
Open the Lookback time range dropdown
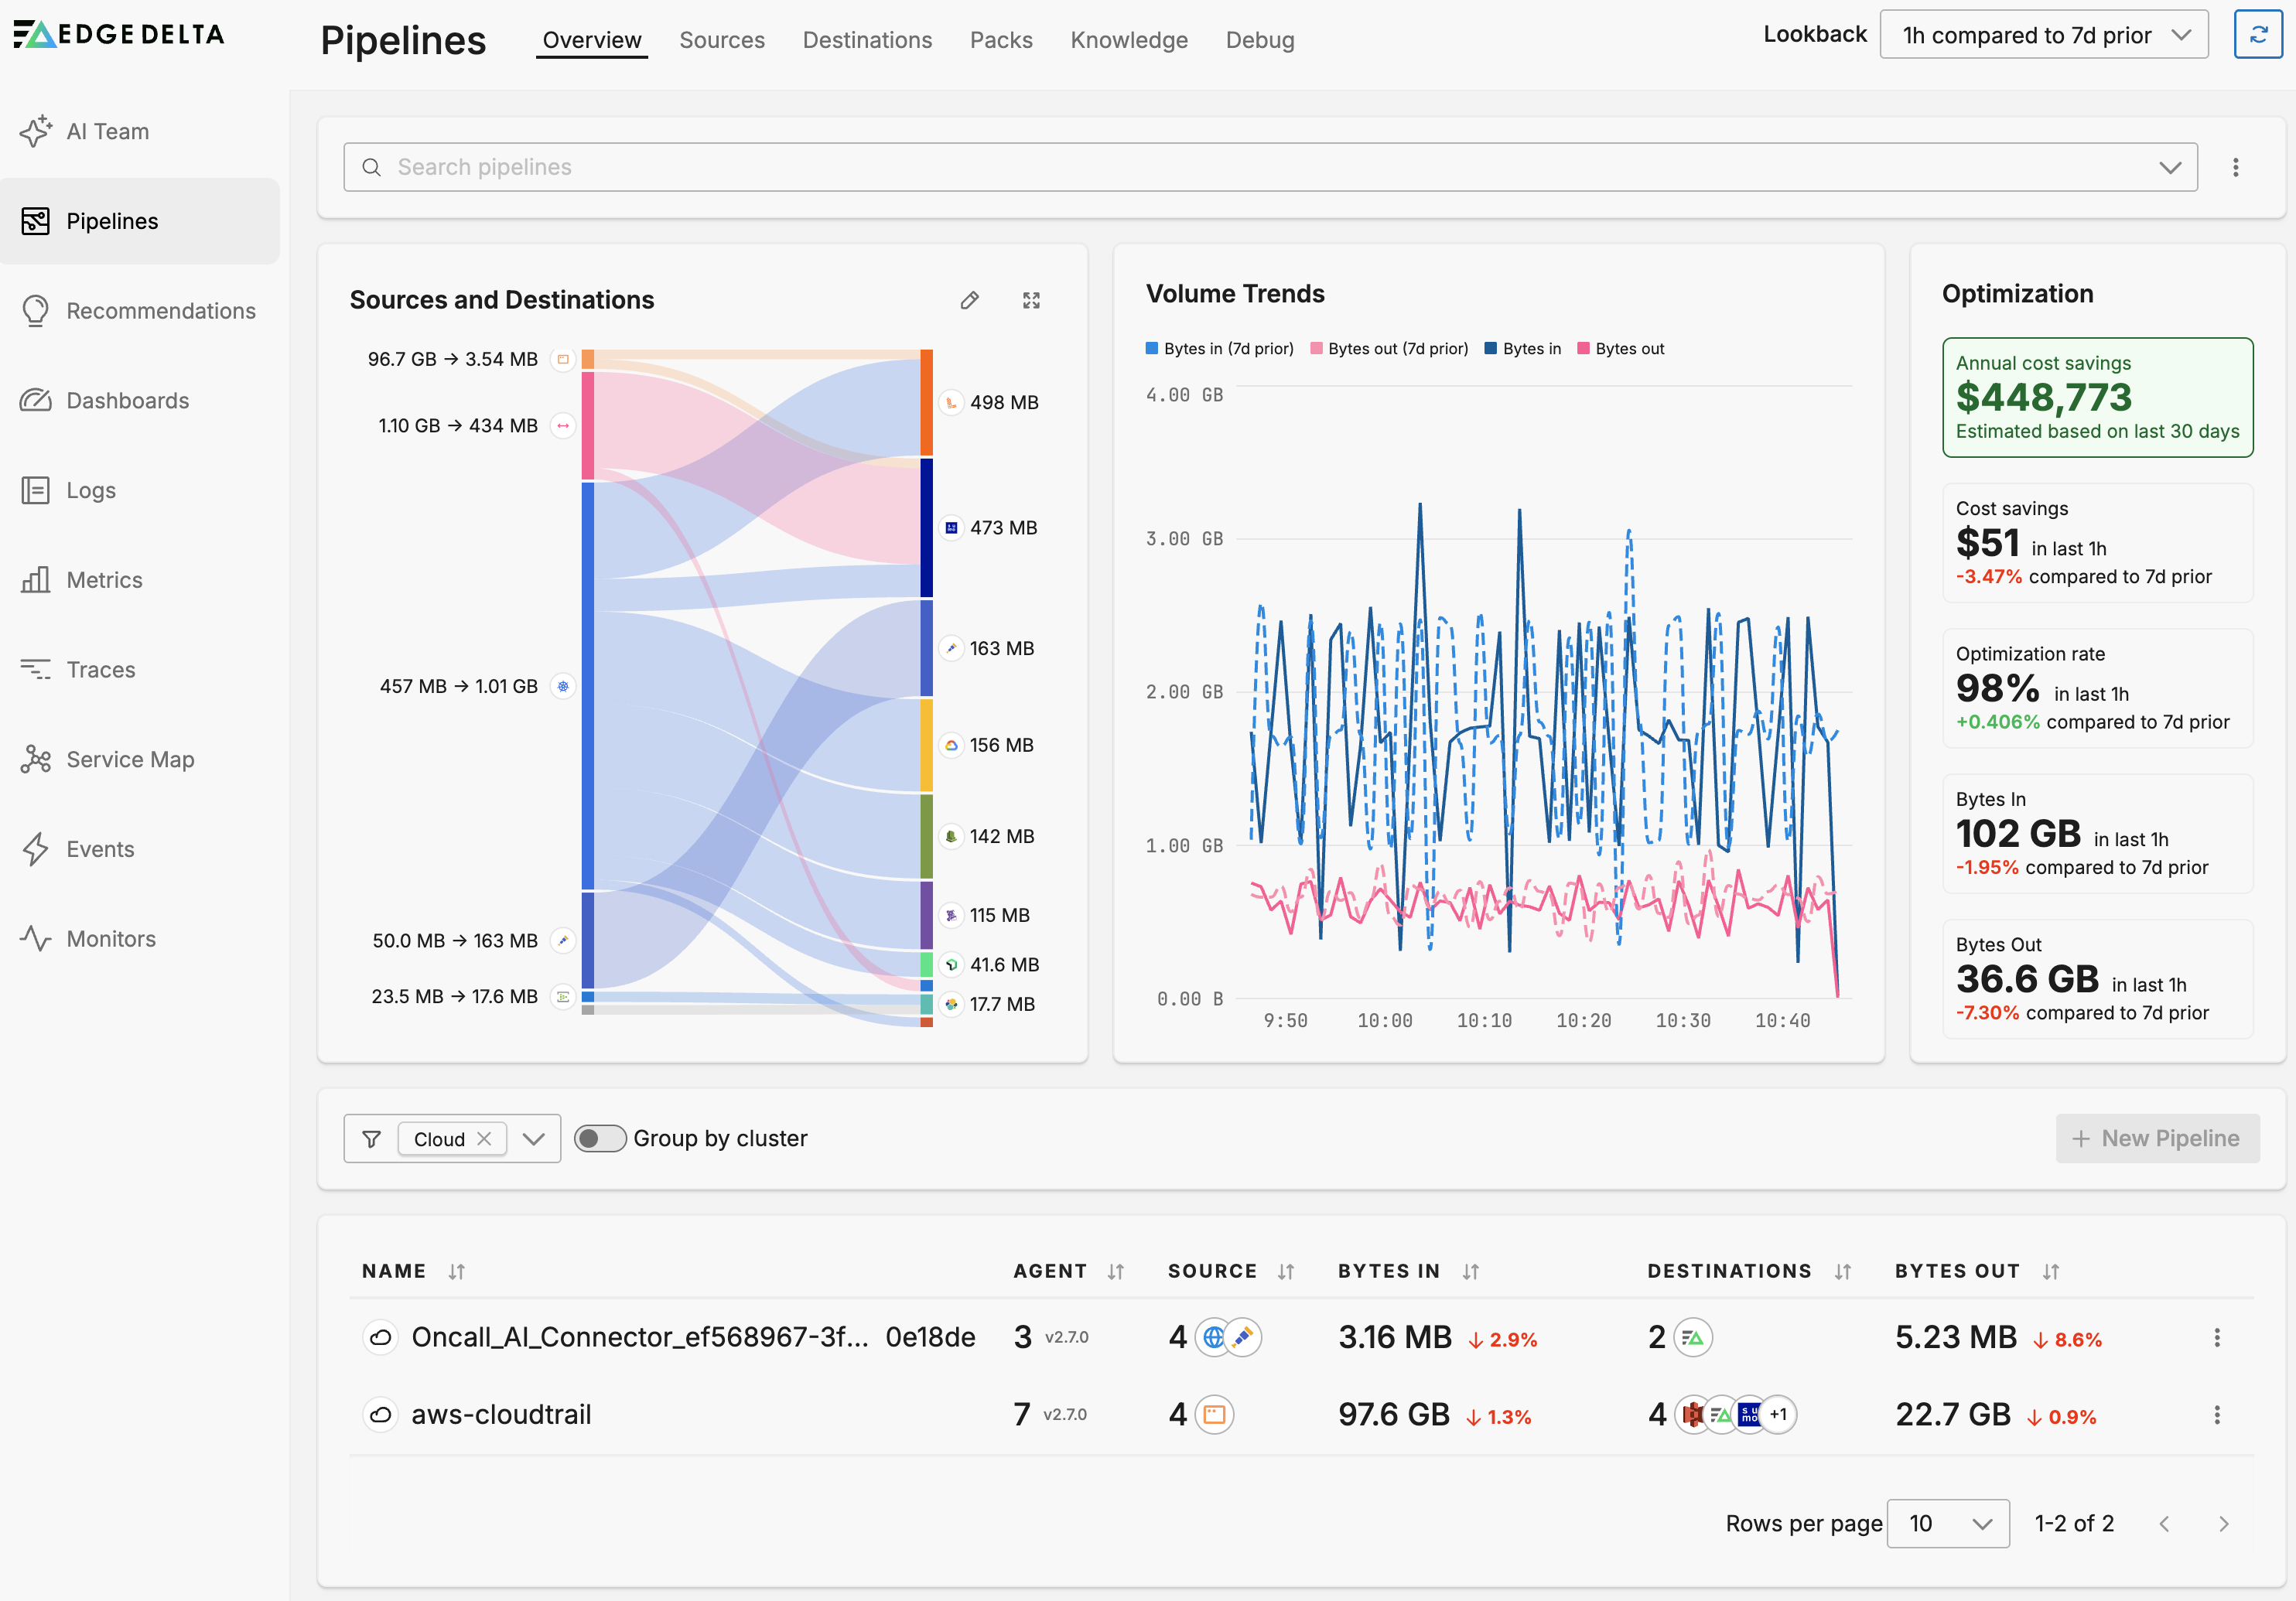(2043, 36)
